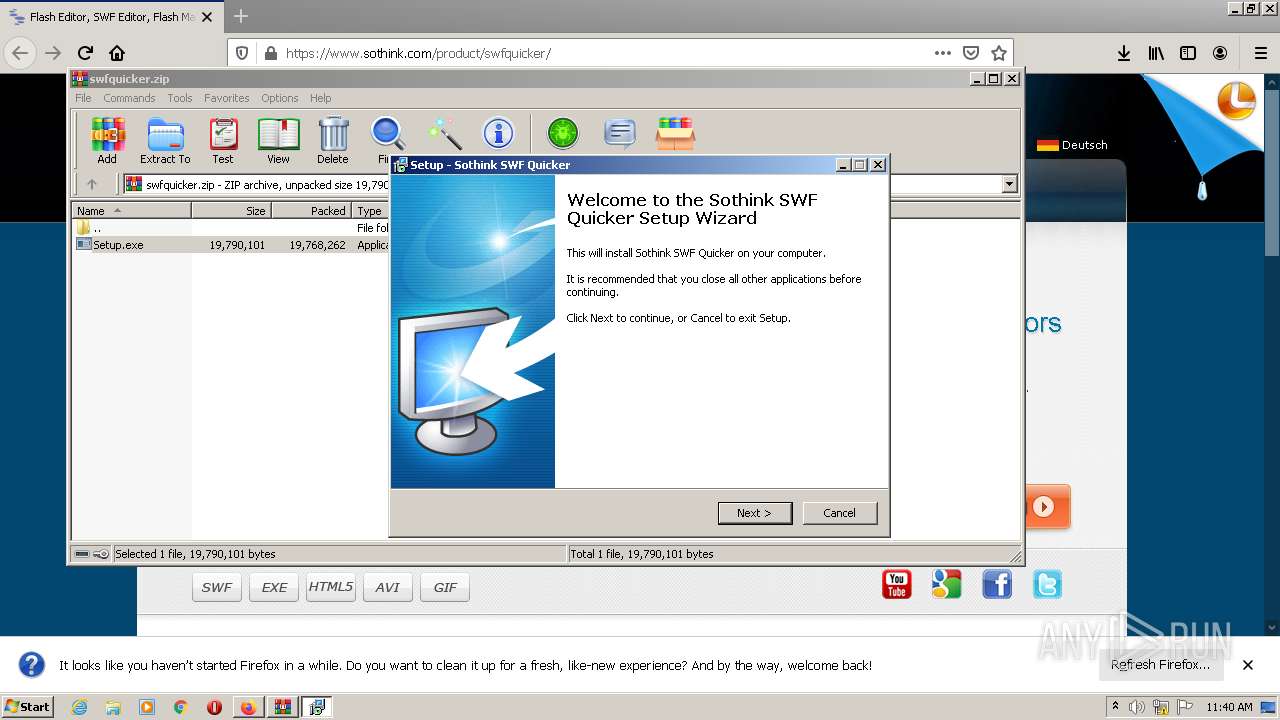Open Chrome from the taskbar

[181, 707]
